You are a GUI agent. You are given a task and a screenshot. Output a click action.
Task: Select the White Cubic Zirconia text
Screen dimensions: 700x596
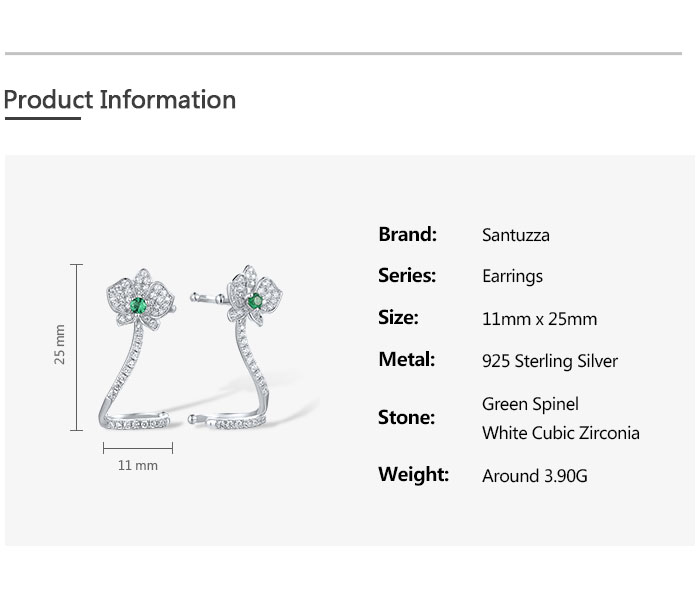click(560, 433)
